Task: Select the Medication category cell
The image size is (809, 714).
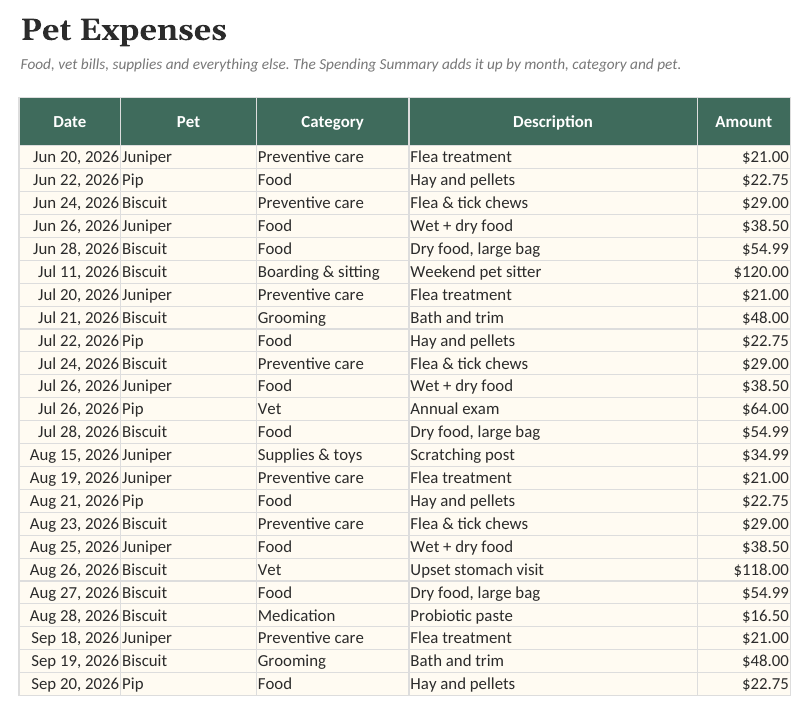Action: click(332, 616)
